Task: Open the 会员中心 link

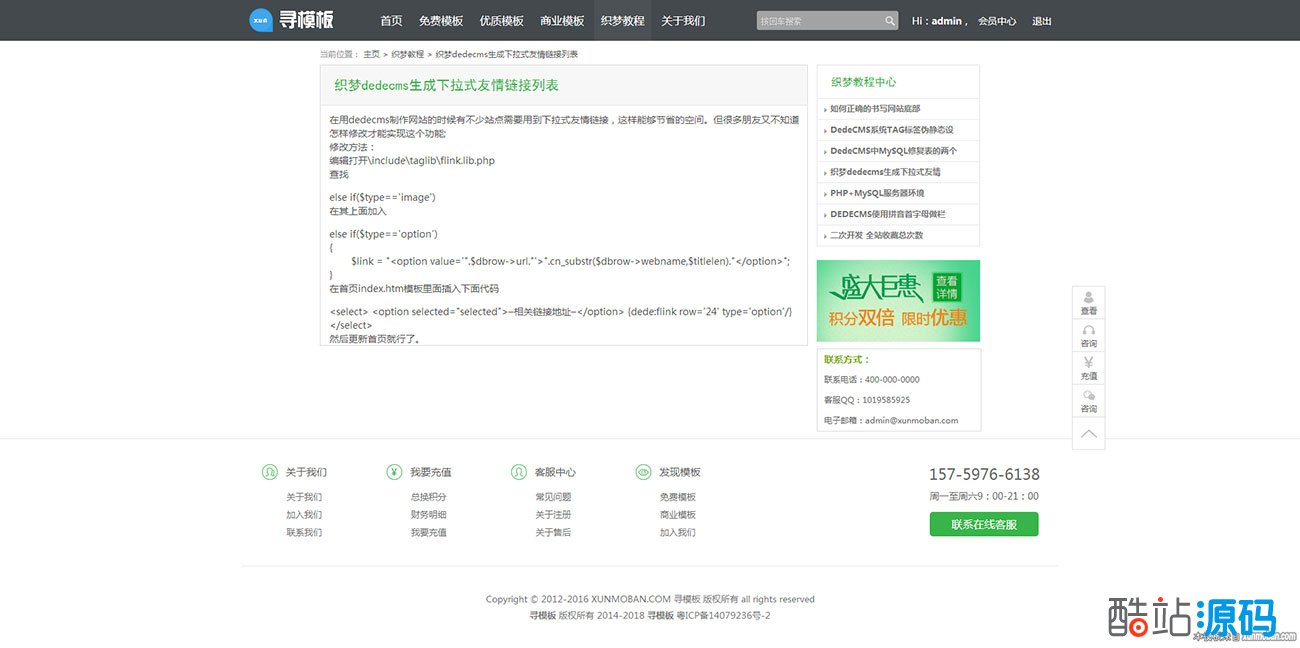Action: click(996, 21)
